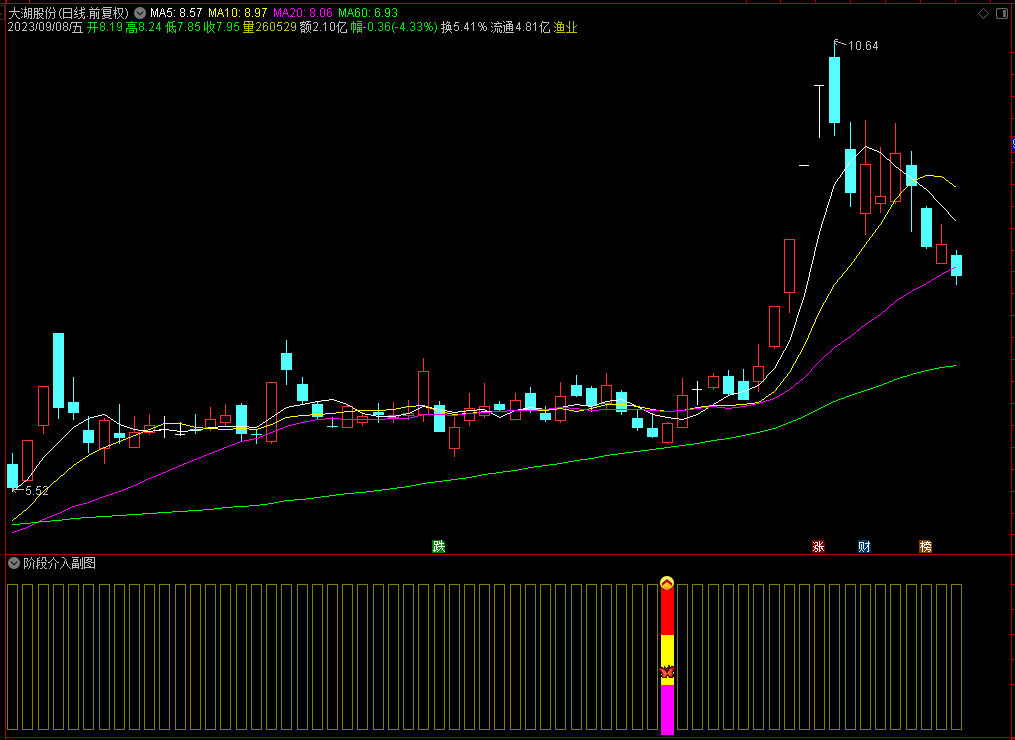This screenshot has width=1015, height=740.
Task: Click the volume value 量260529
Action: (x=270, y=27)
